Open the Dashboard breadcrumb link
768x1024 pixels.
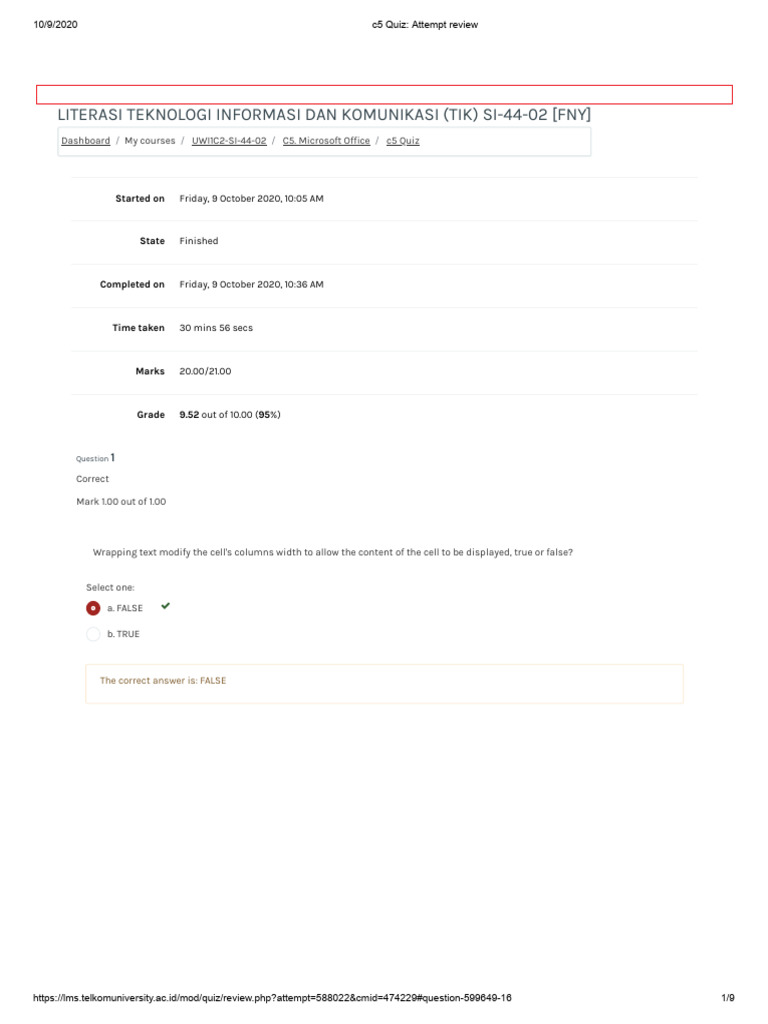[x=86, y=141]
